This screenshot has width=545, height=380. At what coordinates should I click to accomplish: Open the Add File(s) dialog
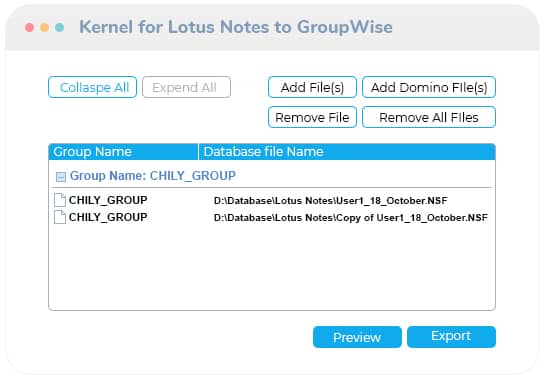312,87
